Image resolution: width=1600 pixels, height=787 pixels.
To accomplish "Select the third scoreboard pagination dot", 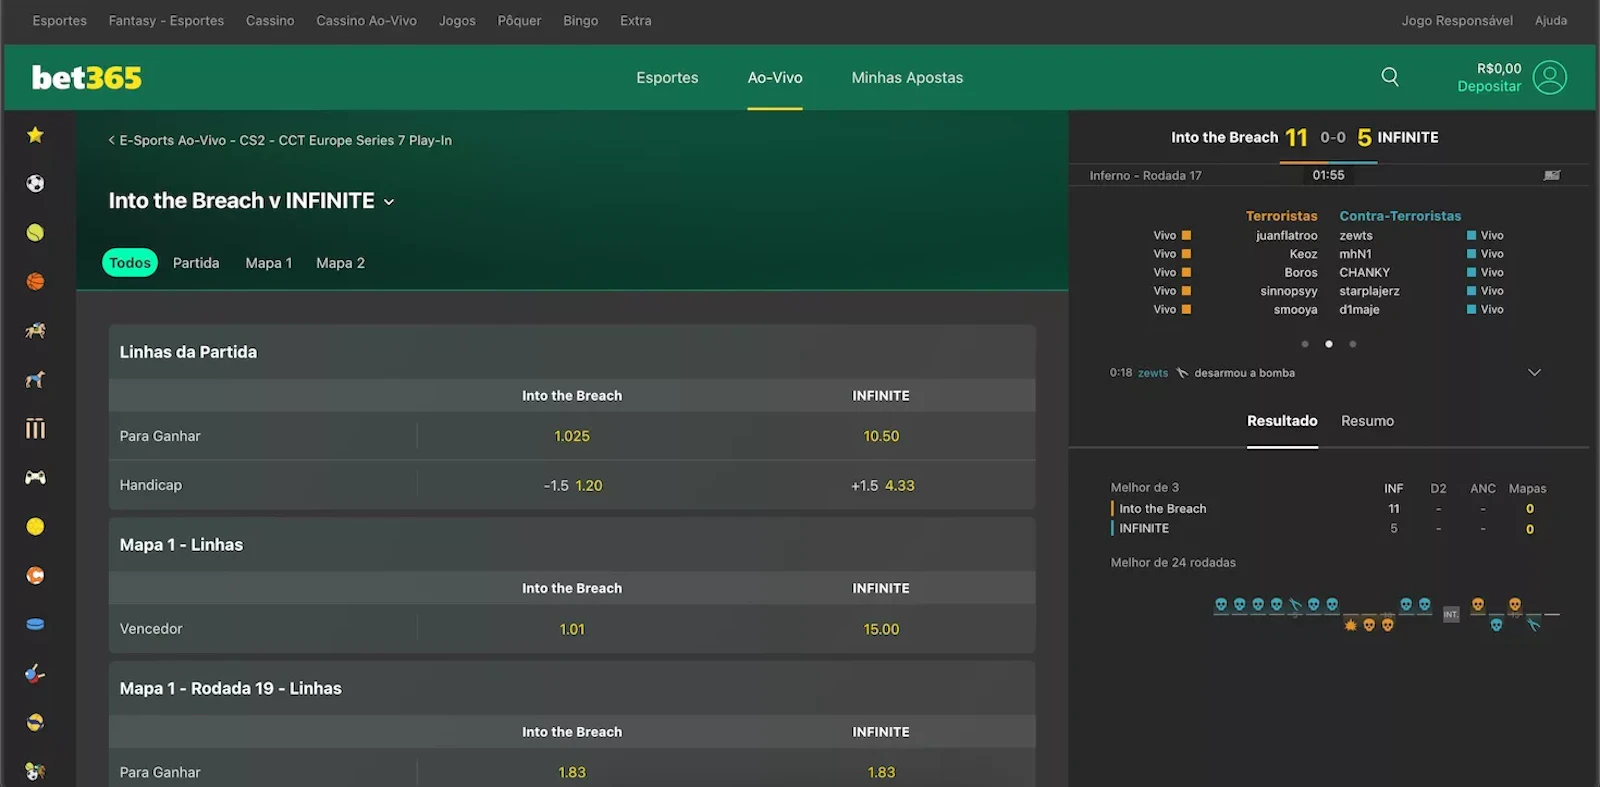I will point(1353,344).
